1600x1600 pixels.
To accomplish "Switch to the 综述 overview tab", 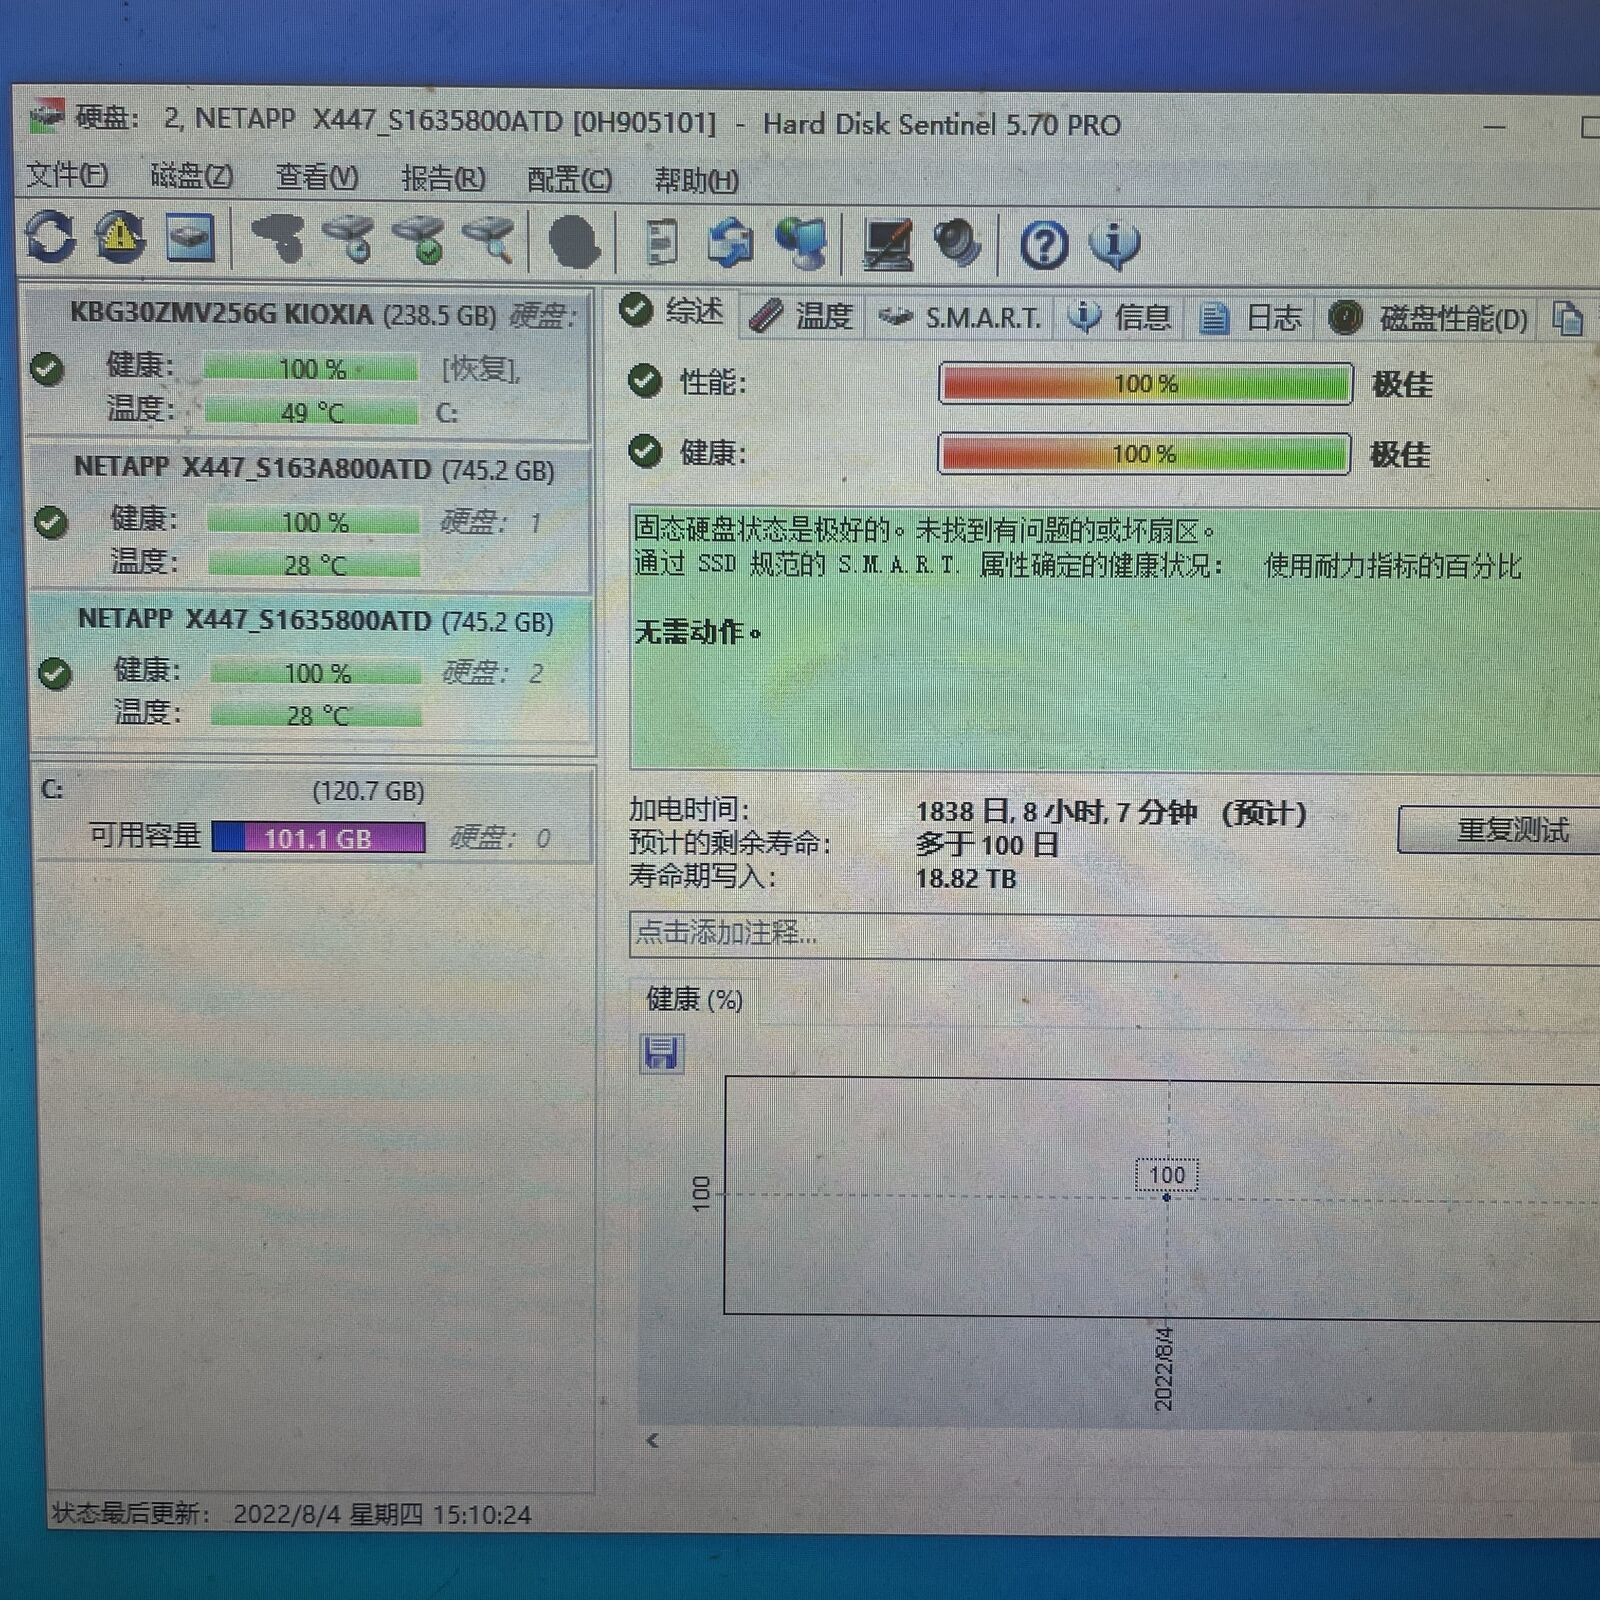I will [x=672, y=311].
